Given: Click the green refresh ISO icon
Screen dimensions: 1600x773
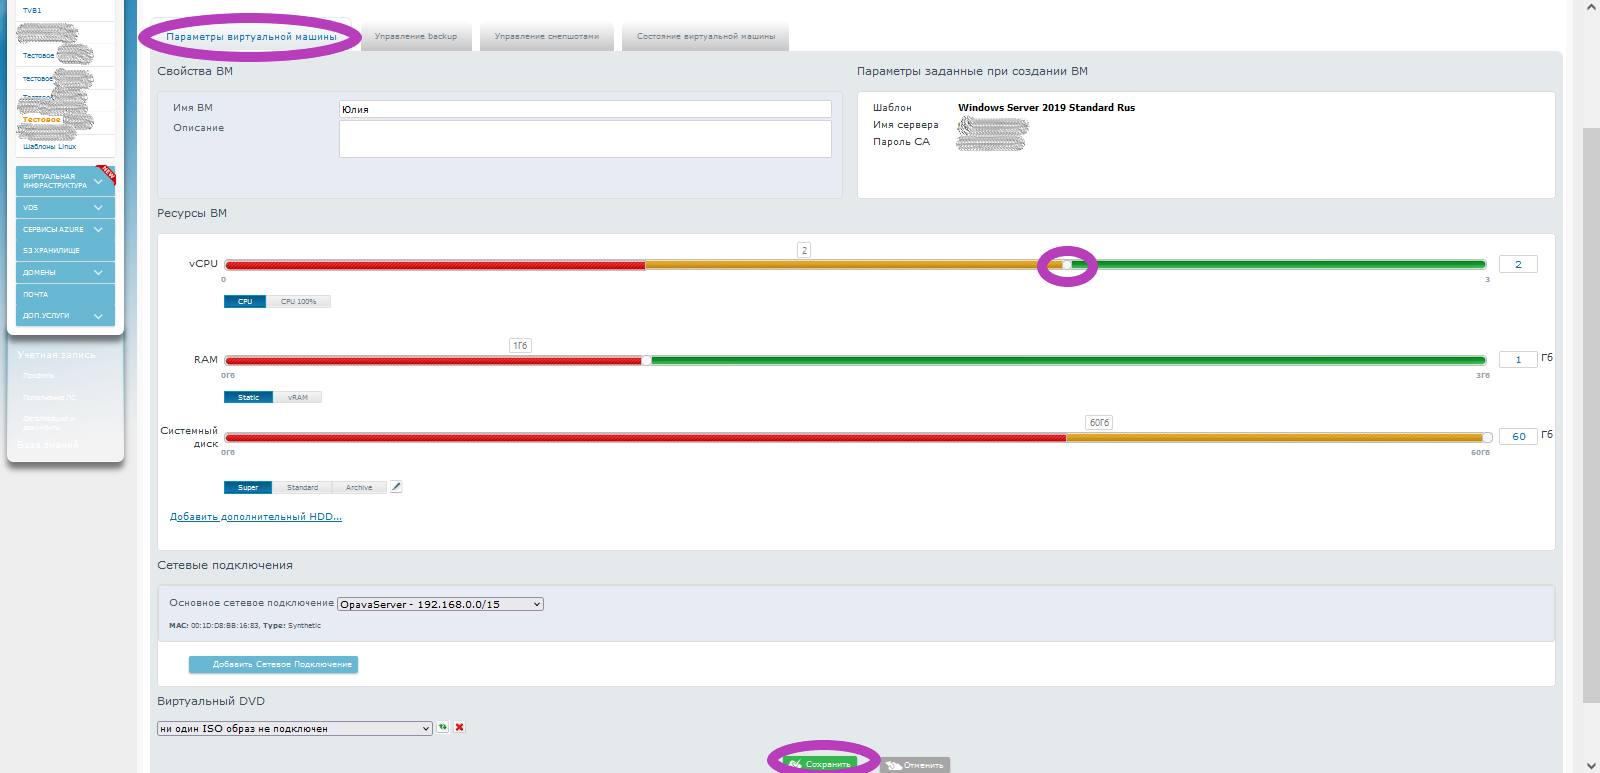Looking at the screenshot, I should [443, 727].
